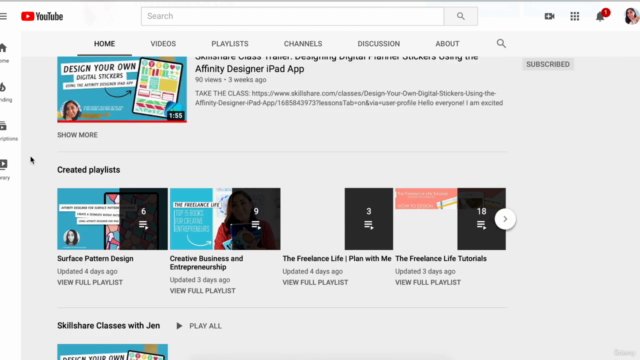Image resolution: width=640 pixels, height=360 pixels.
Task: Open the Skillshare Class Trailer video title
Action: pos(336,64)
